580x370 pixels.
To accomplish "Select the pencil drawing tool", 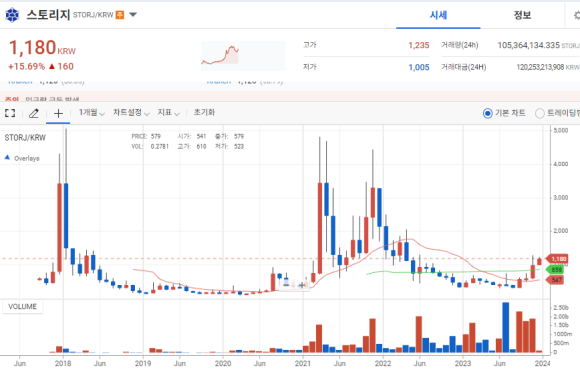I will [x=34, y=113].
